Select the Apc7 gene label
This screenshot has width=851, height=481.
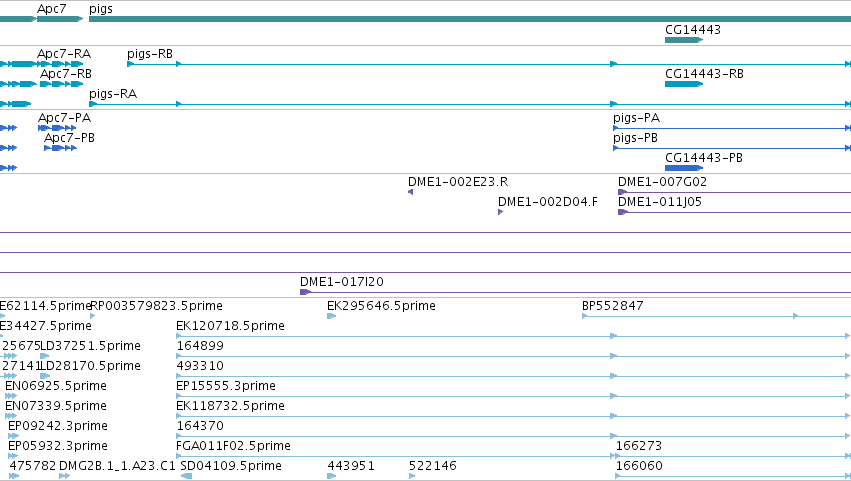(x=52, y=9)
